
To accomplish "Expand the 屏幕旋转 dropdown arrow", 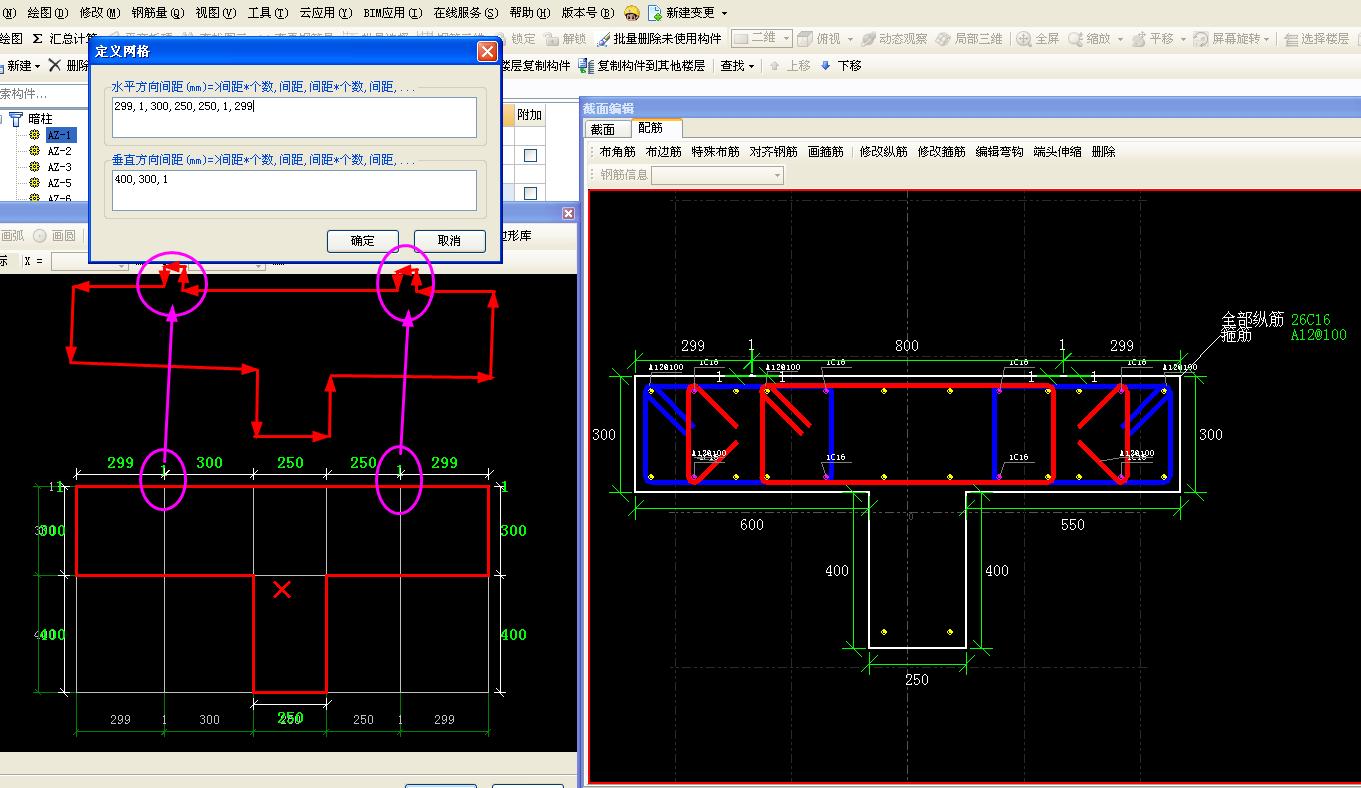I will pyautogui.click(x=1267, y=39).
